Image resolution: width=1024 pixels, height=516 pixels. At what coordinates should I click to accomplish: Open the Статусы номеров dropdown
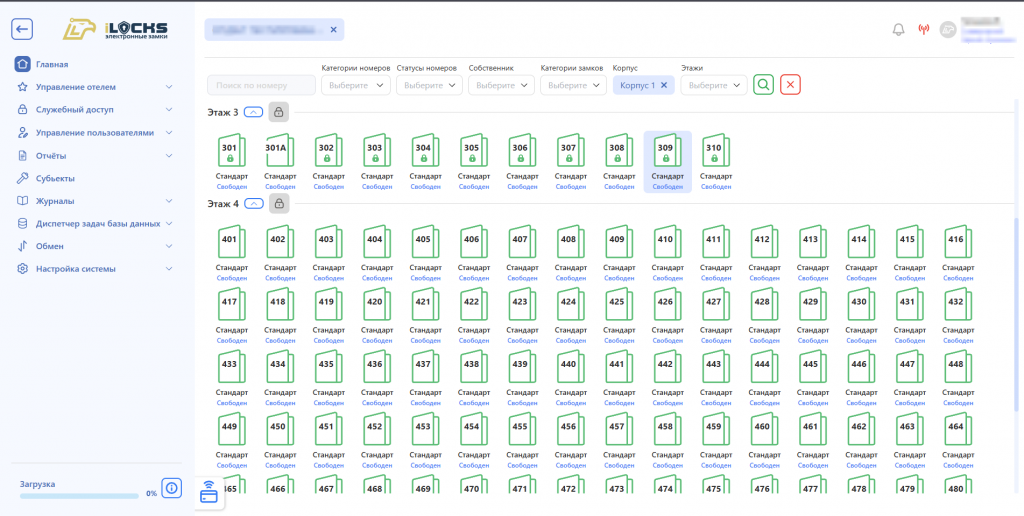pos(429,86)
